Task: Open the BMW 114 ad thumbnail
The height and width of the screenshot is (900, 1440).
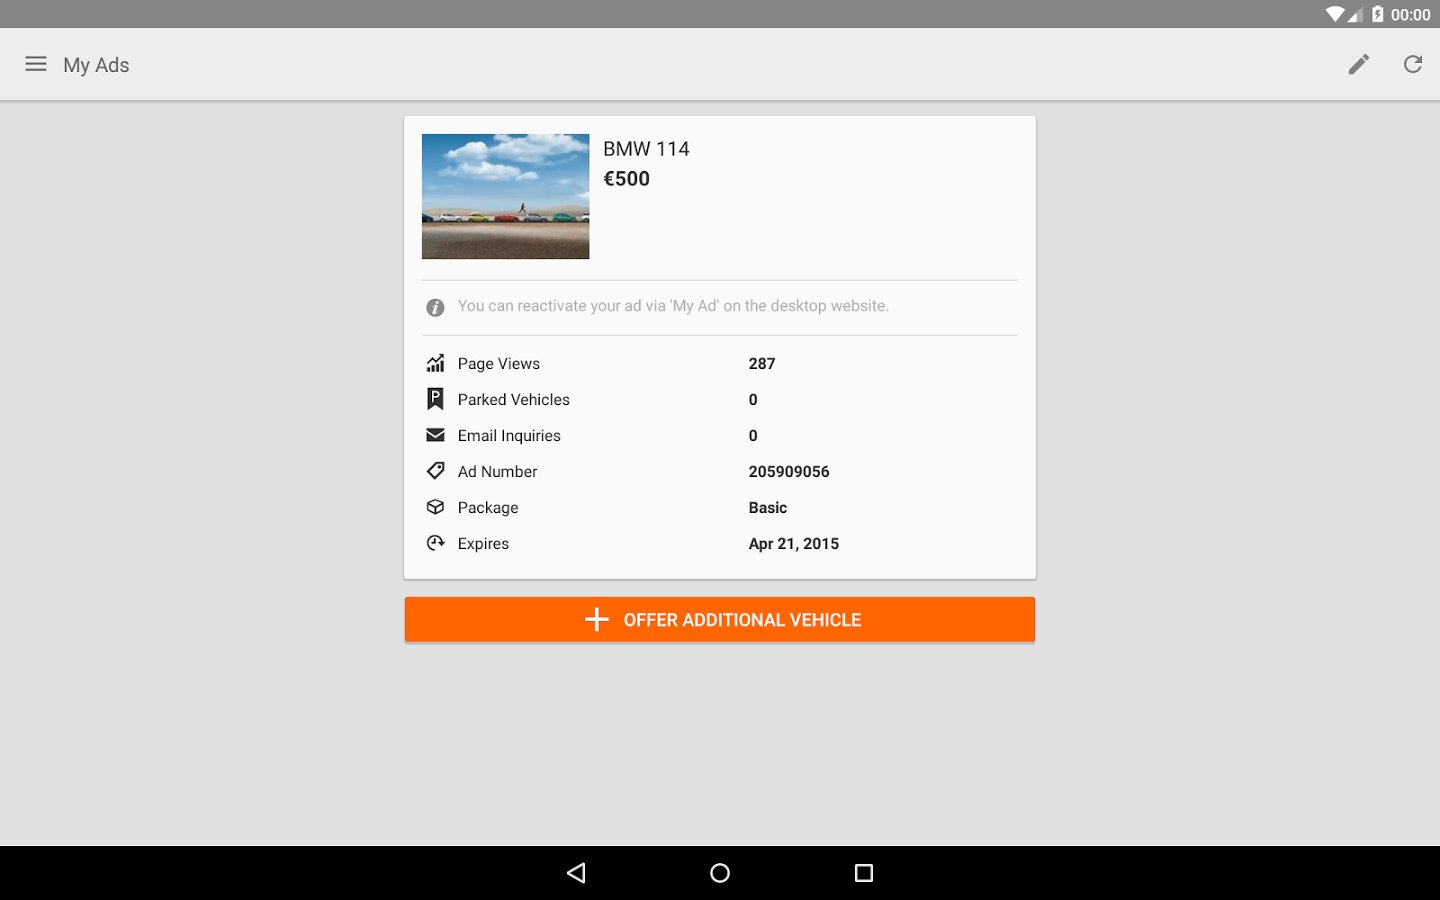Action: click(505, 196)
